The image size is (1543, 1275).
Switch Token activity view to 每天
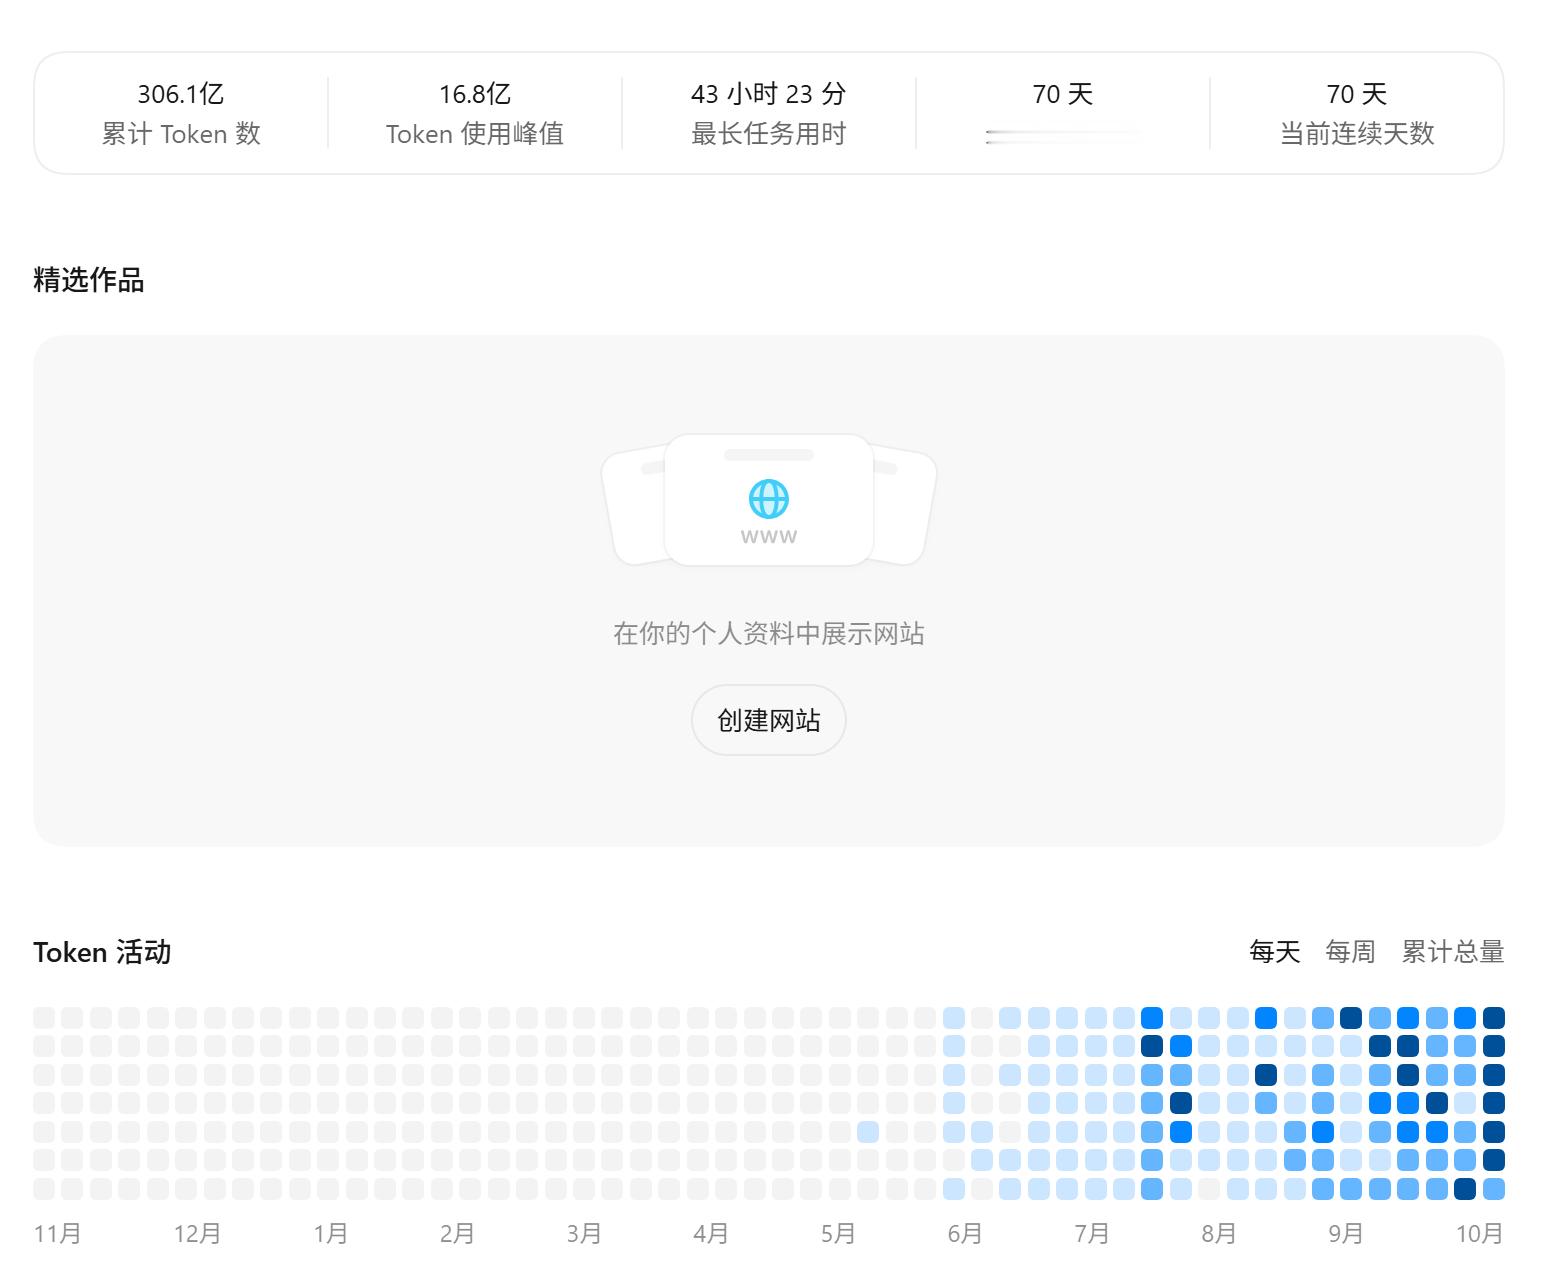tap(1274, 952)
